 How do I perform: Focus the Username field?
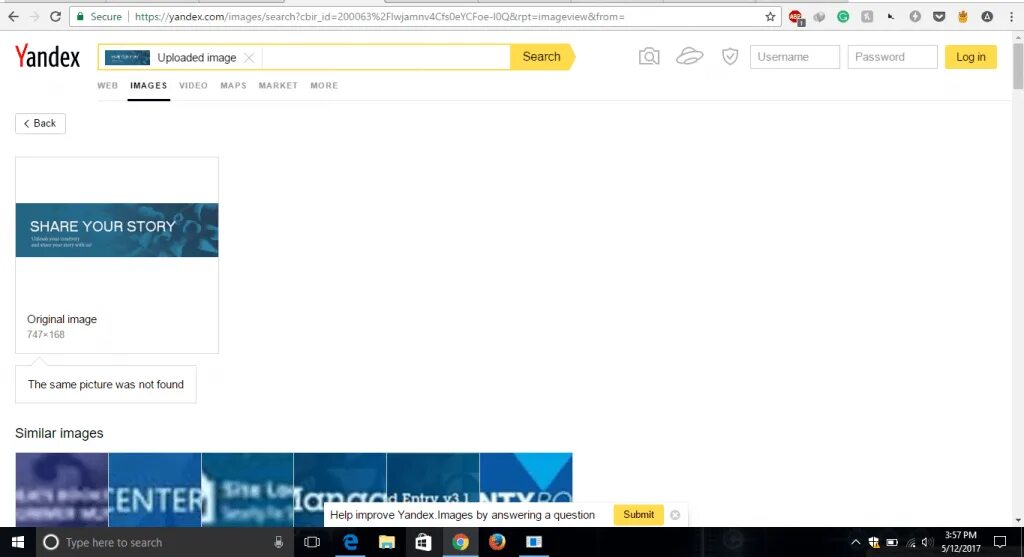(794, 57)
